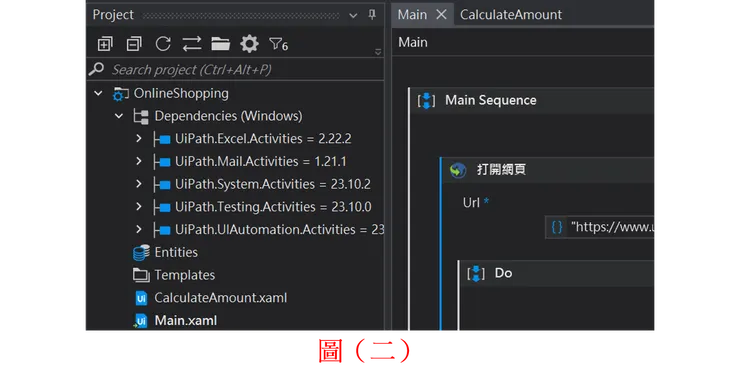Switch to the Main tab
This screenshot has width=740, height=381.
(x=412, y=15)
